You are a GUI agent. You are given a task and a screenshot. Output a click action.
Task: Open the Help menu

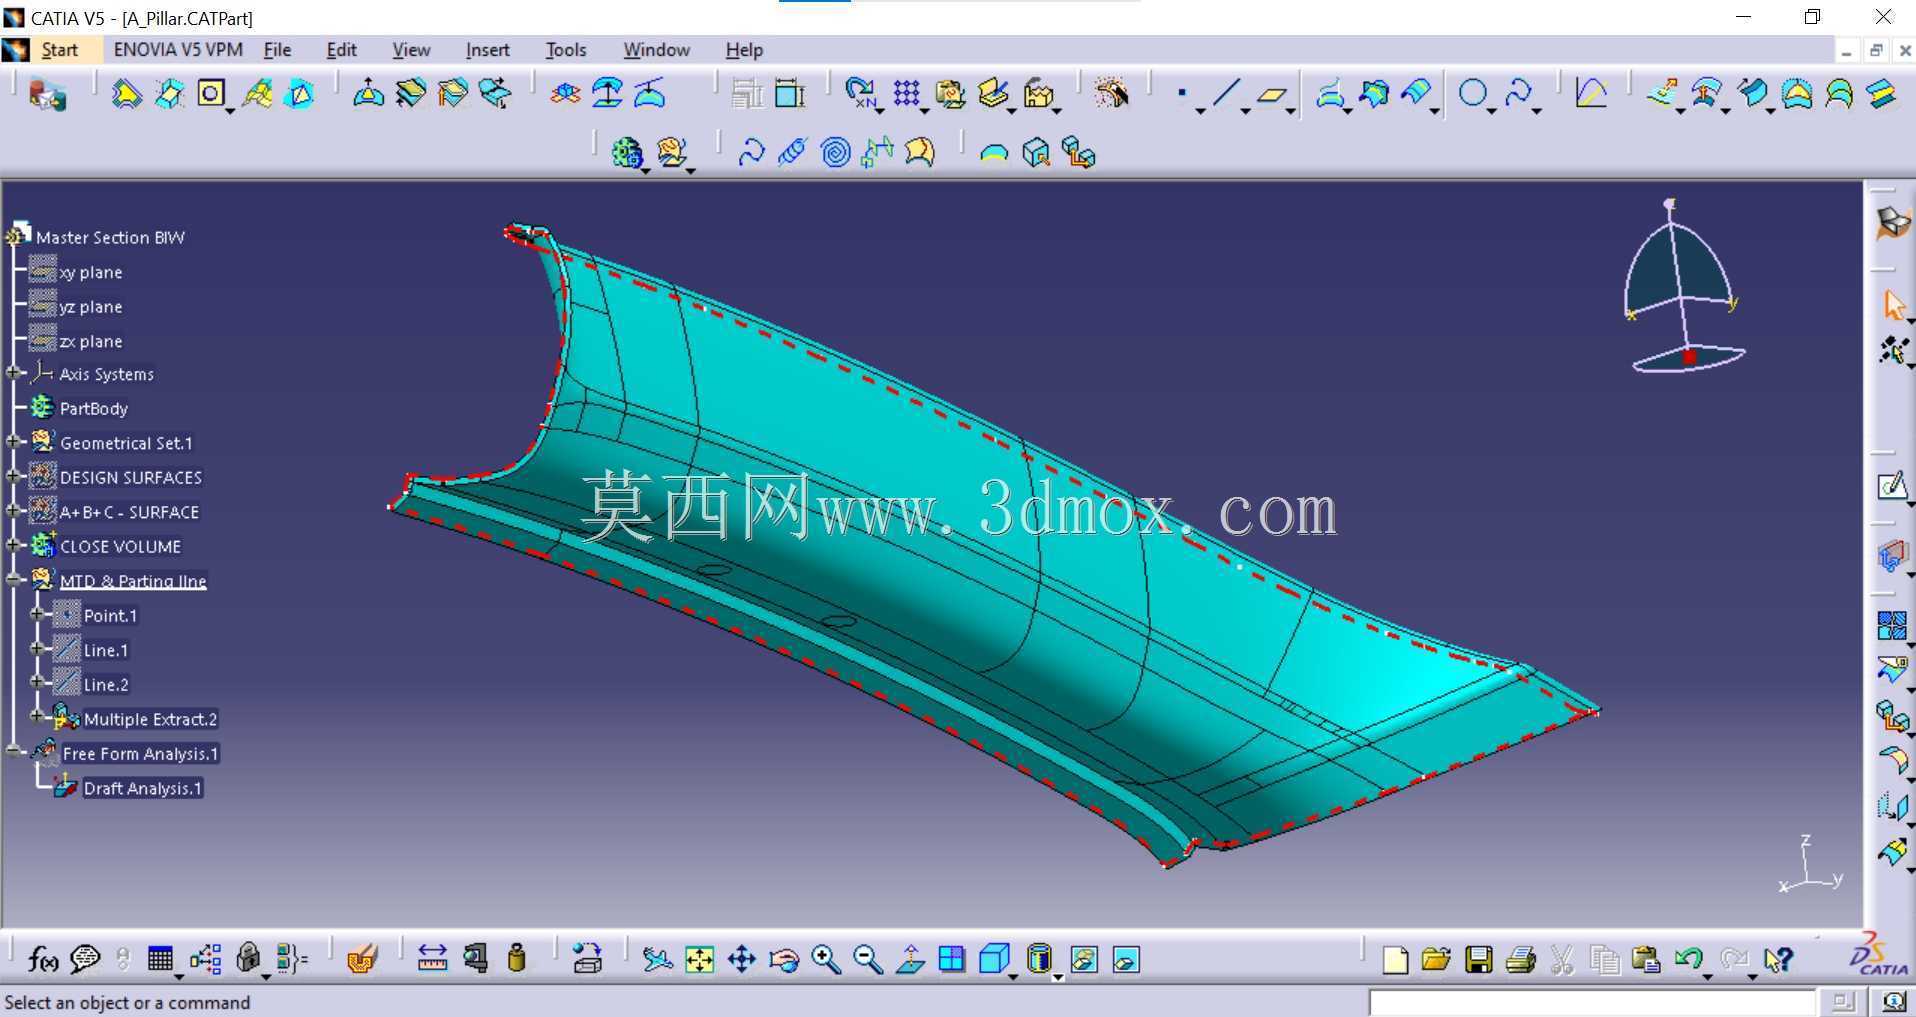744,50
